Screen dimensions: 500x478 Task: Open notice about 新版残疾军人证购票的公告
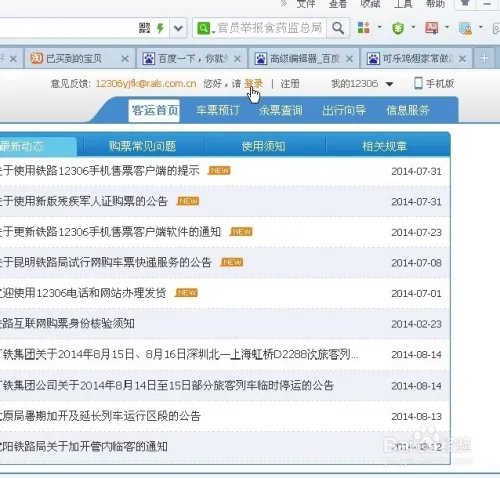click(x=84, y=201)
